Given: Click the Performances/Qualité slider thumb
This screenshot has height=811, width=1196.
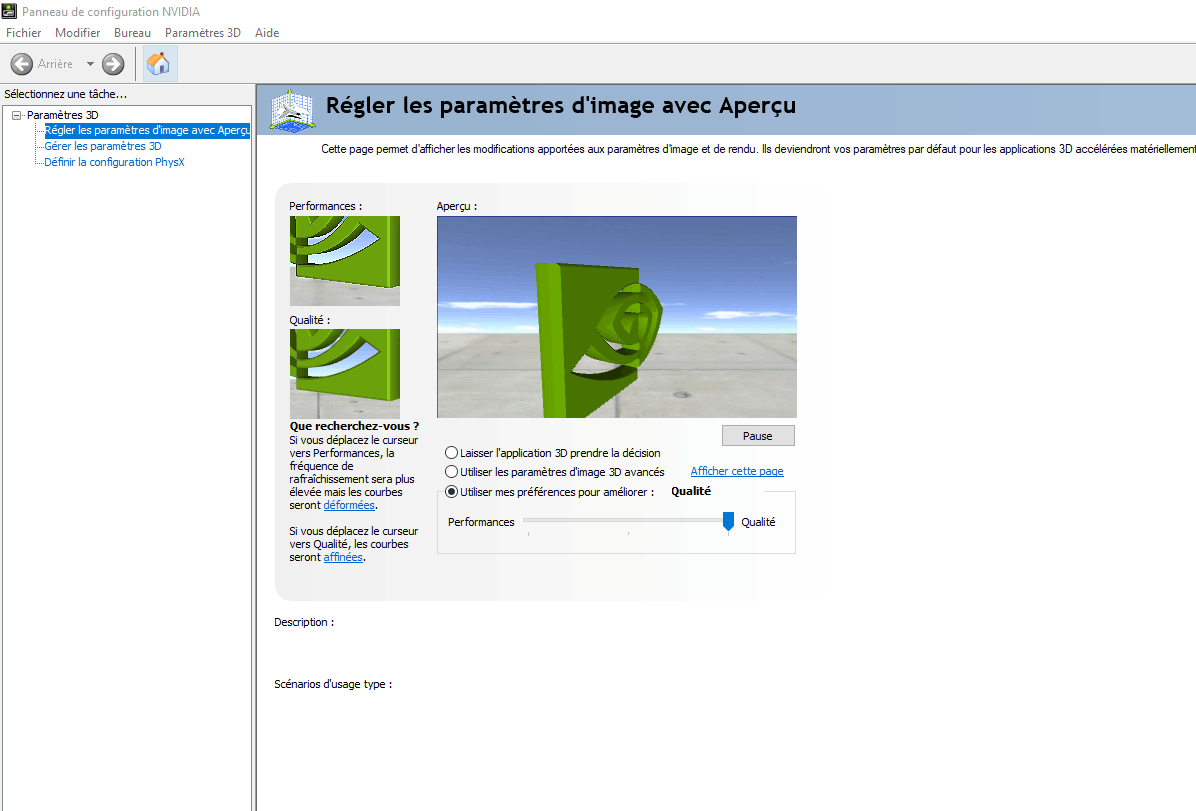Looking at the screenshot, I should point(728,522).
